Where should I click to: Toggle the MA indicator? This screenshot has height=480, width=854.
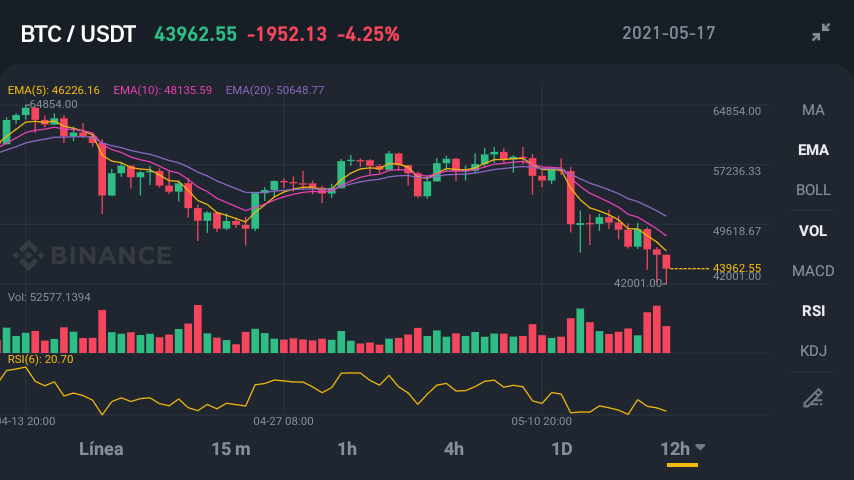click(813, 110)
